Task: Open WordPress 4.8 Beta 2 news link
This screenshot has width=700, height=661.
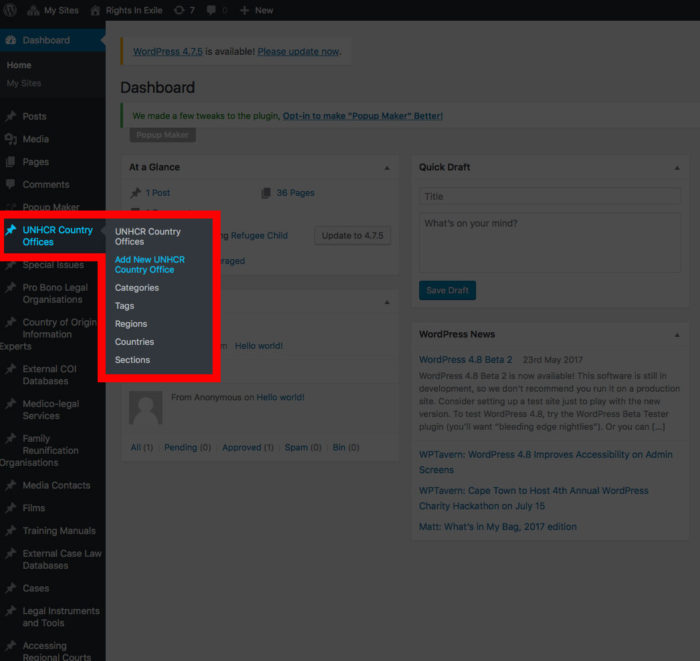Action: pos(466,360)
